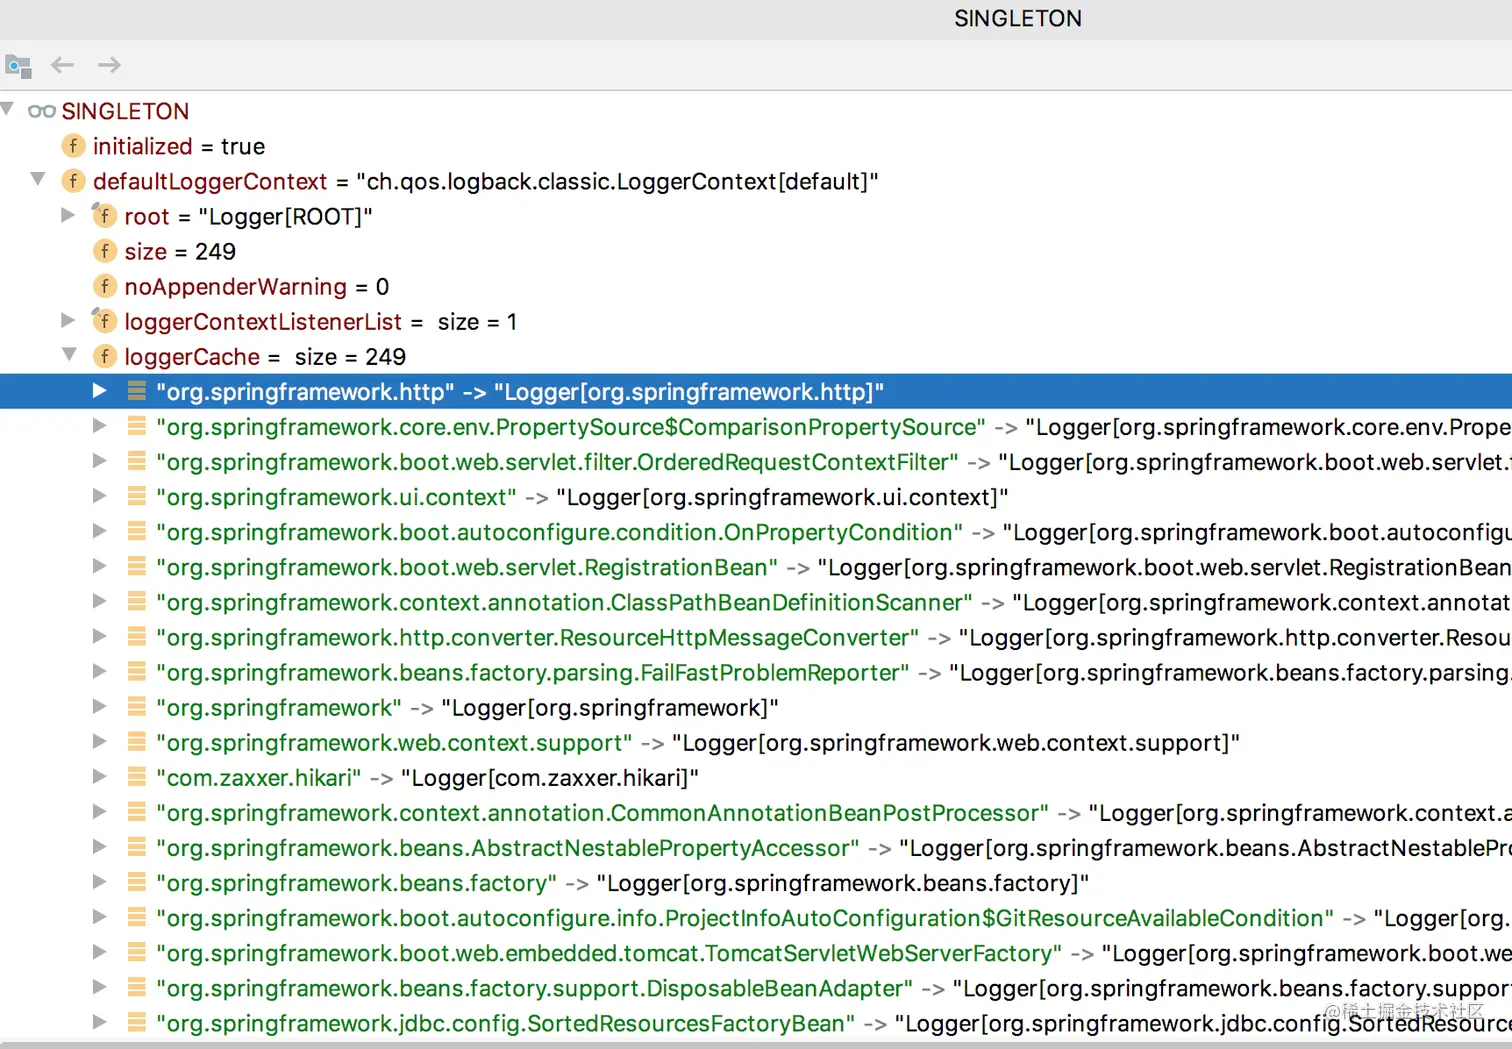Select the OrderedRequestContextFilter entry text
The height and width of the screenshot is (1049, 1512).
coord(834,462)
